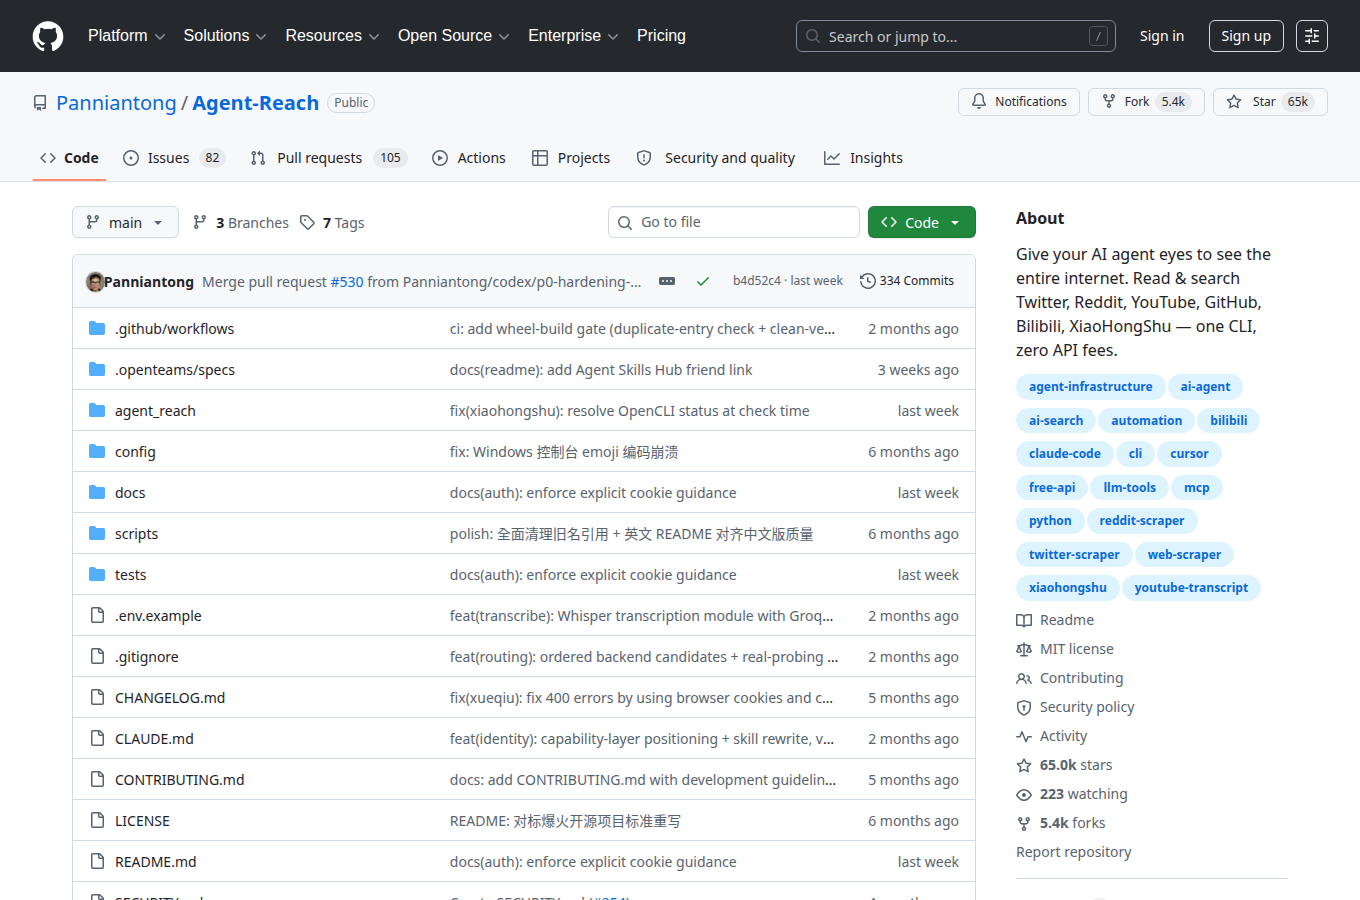Click the Sign up button
The image size is (1360, 900).
(1245, 36)
